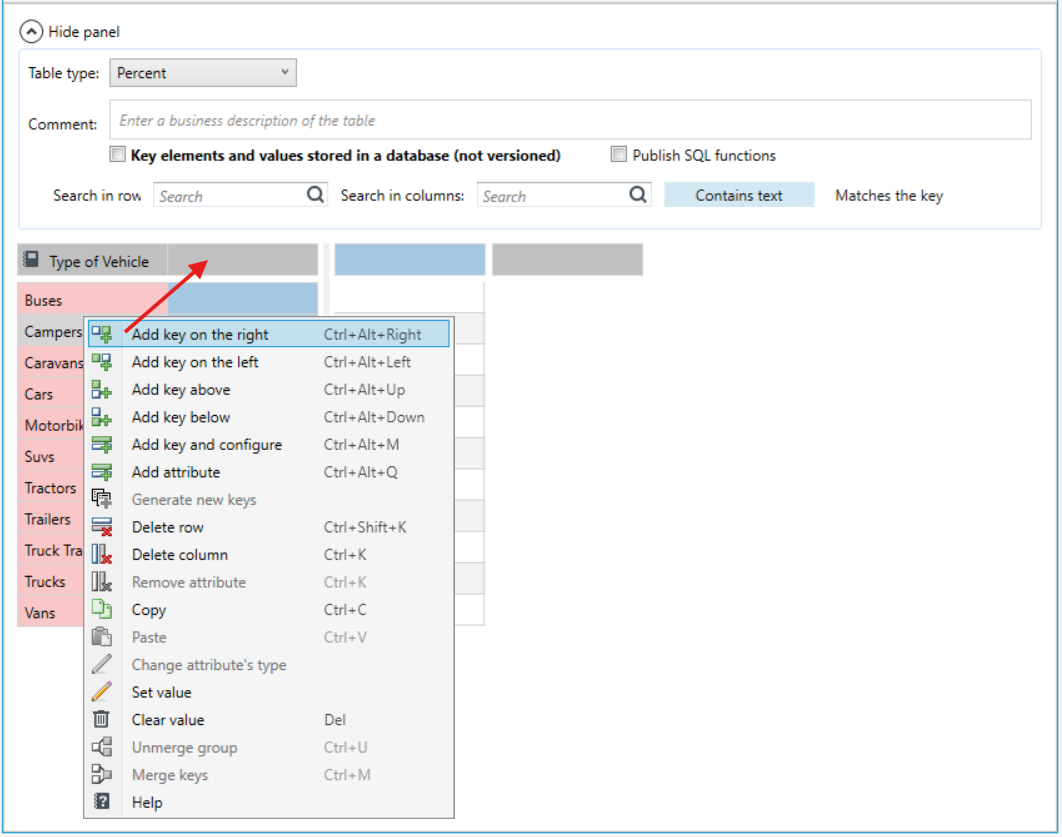Click the Type of Vehicle header
Screen dimensions: 1062x837
[92, 260]
